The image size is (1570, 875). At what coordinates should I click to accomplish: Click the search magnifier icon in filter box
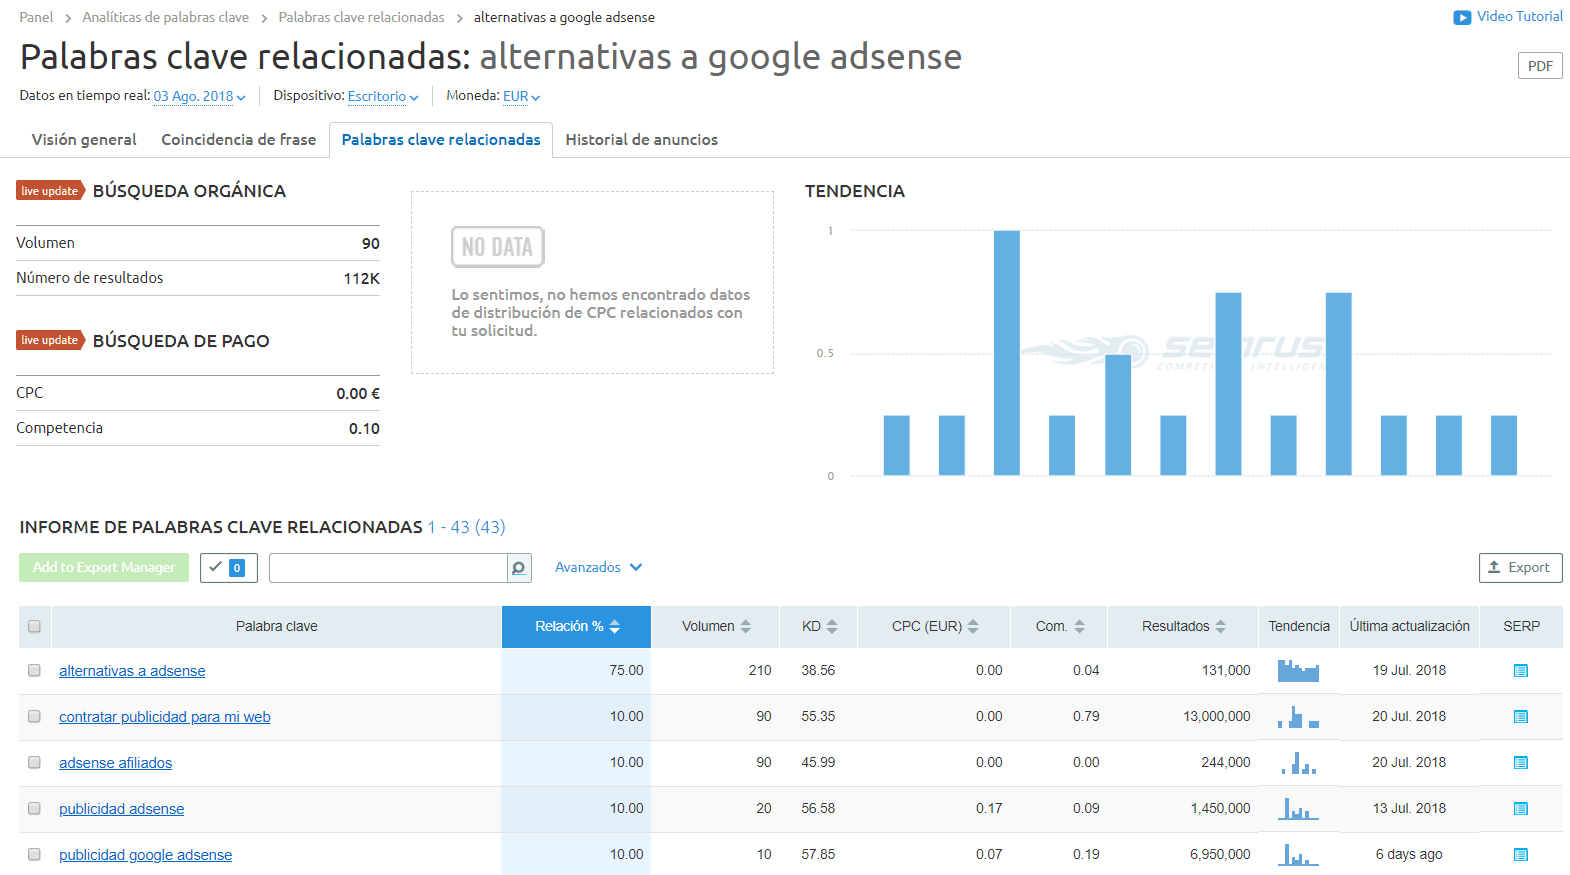pyautogui.click(x=519, y=568)
